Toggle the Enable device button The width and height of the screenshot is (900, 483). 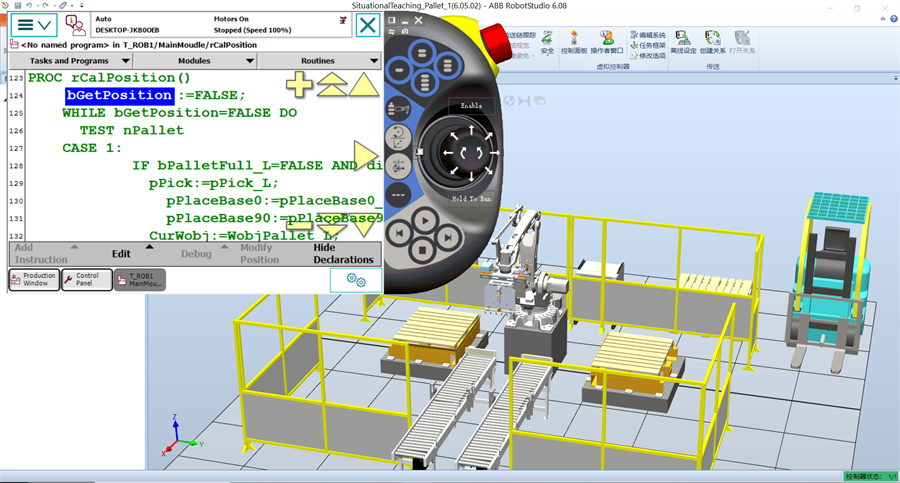471,105
